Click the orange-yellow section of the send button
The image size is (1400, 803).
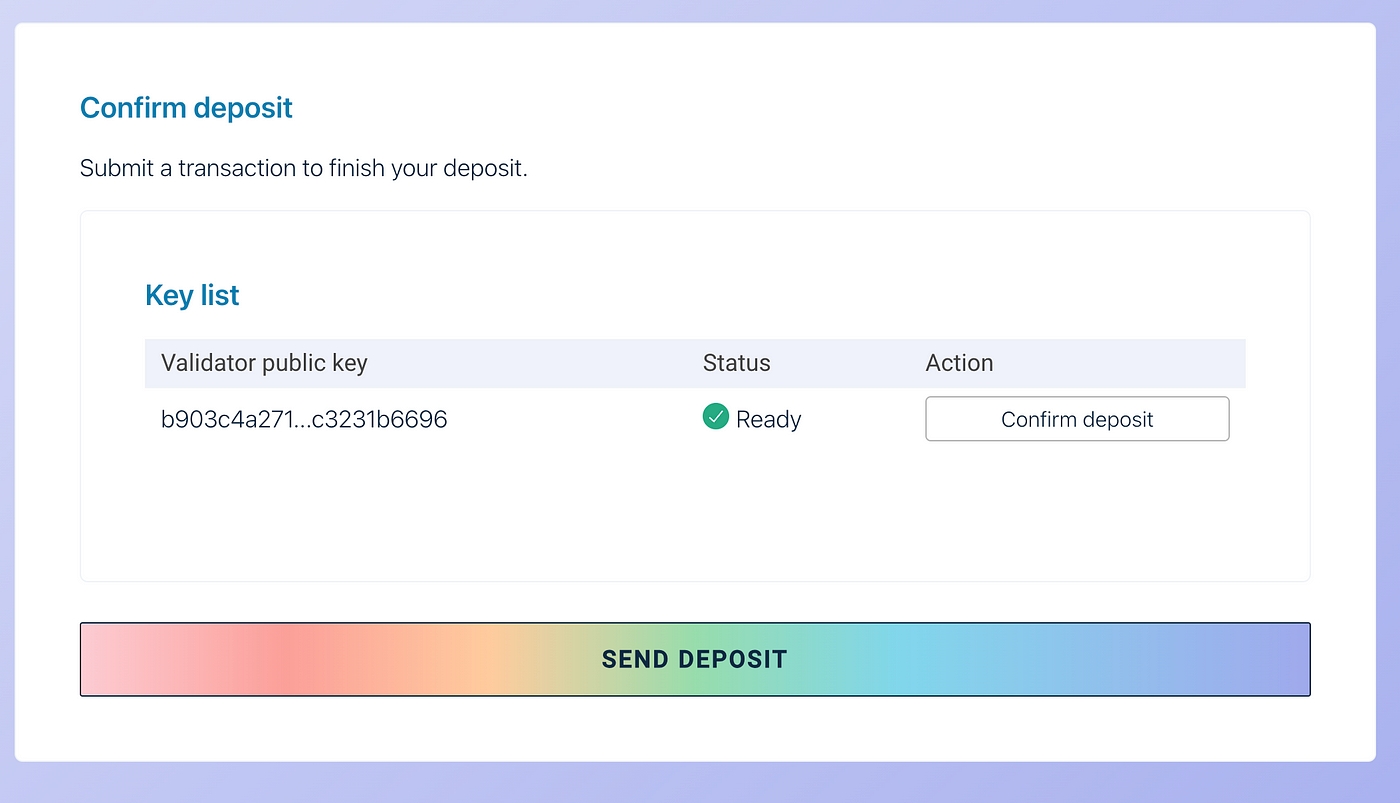pyautogui.click(x=470, y=659)
